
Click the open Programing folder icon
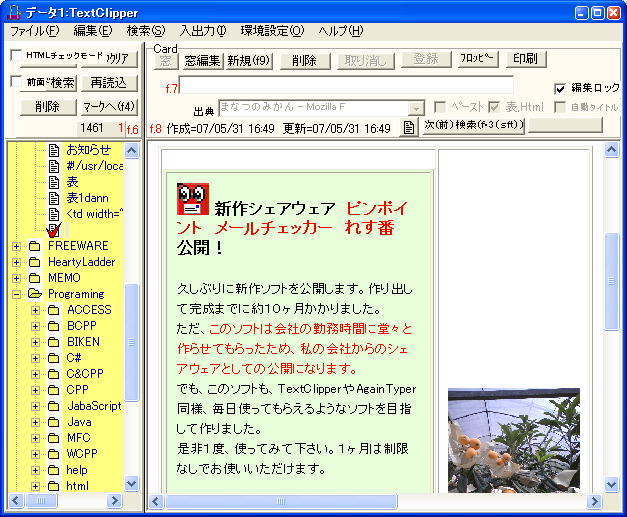click(x=35, y=294)
